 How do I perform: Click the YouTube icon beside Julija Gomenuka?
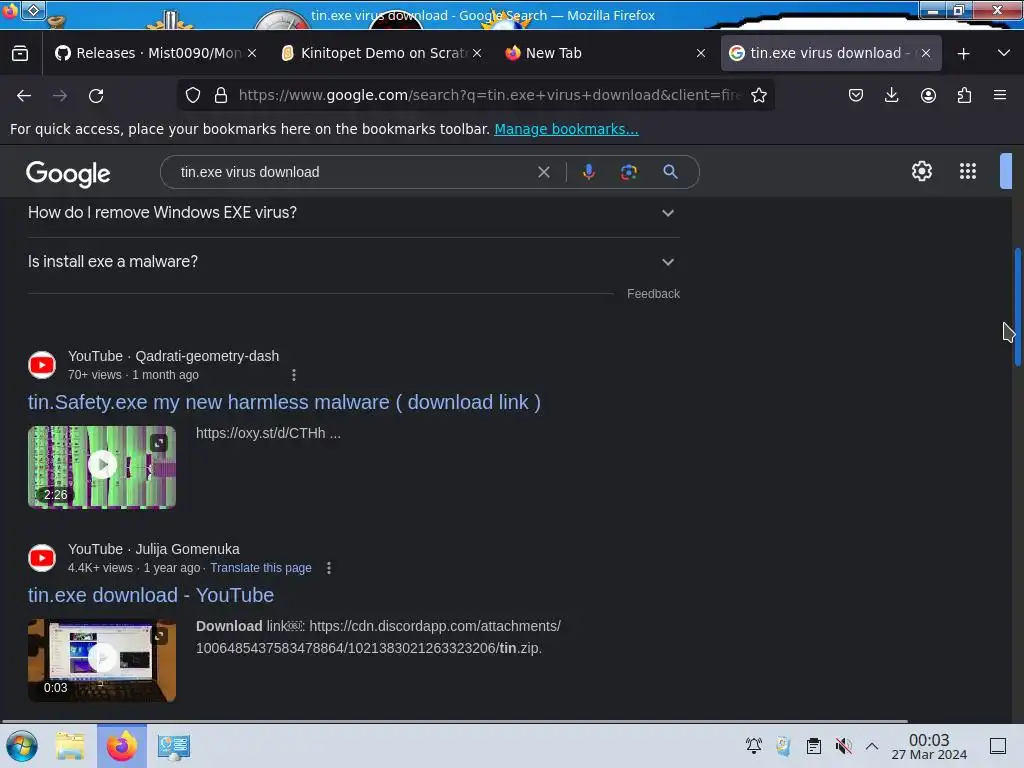click(x=42, y=558)
